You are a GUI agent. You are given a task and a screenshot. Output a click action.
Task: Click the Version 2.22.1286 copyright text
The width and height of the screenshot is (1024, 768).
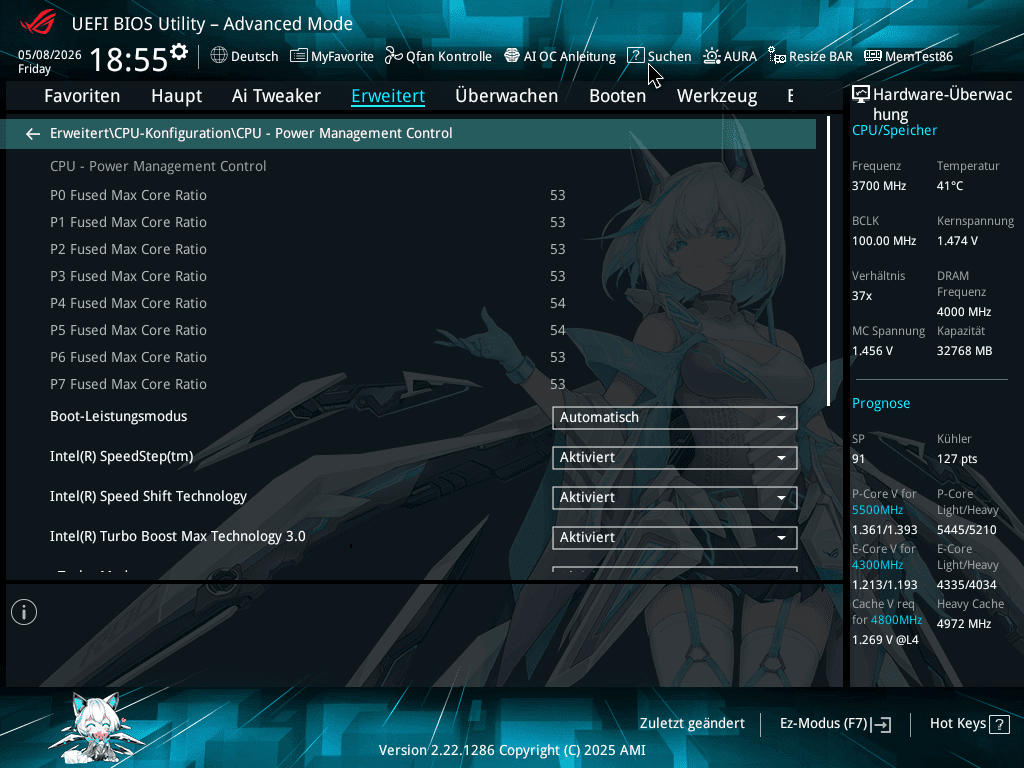[512, 750]
